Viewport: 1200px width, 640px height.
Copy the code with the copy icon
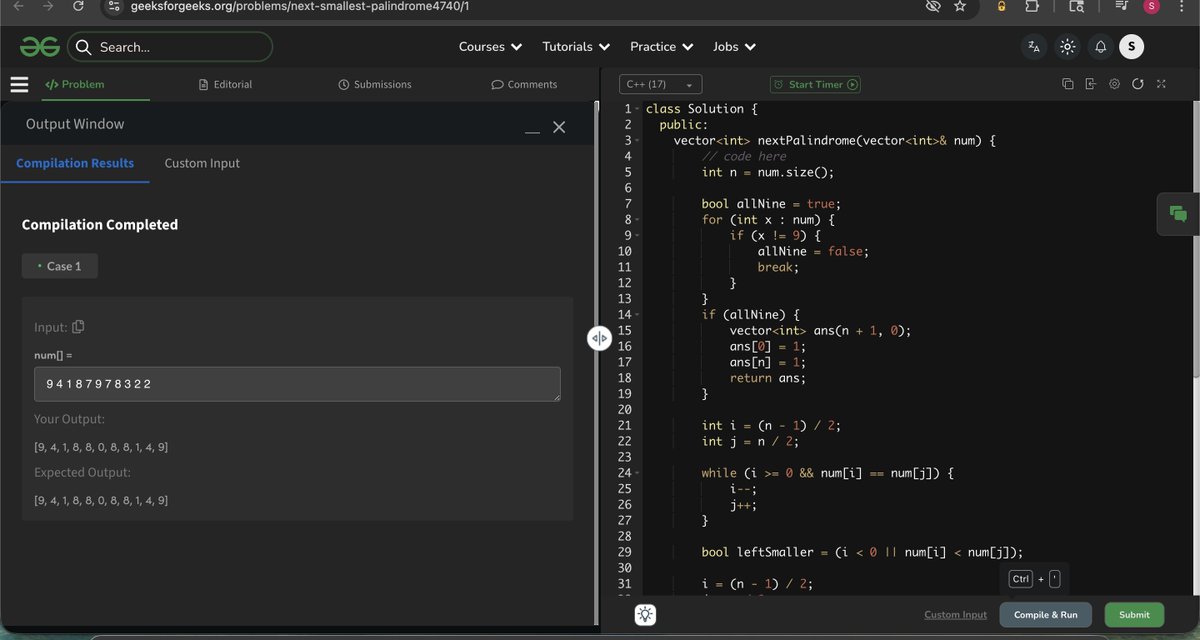[x=1067, y=84]
